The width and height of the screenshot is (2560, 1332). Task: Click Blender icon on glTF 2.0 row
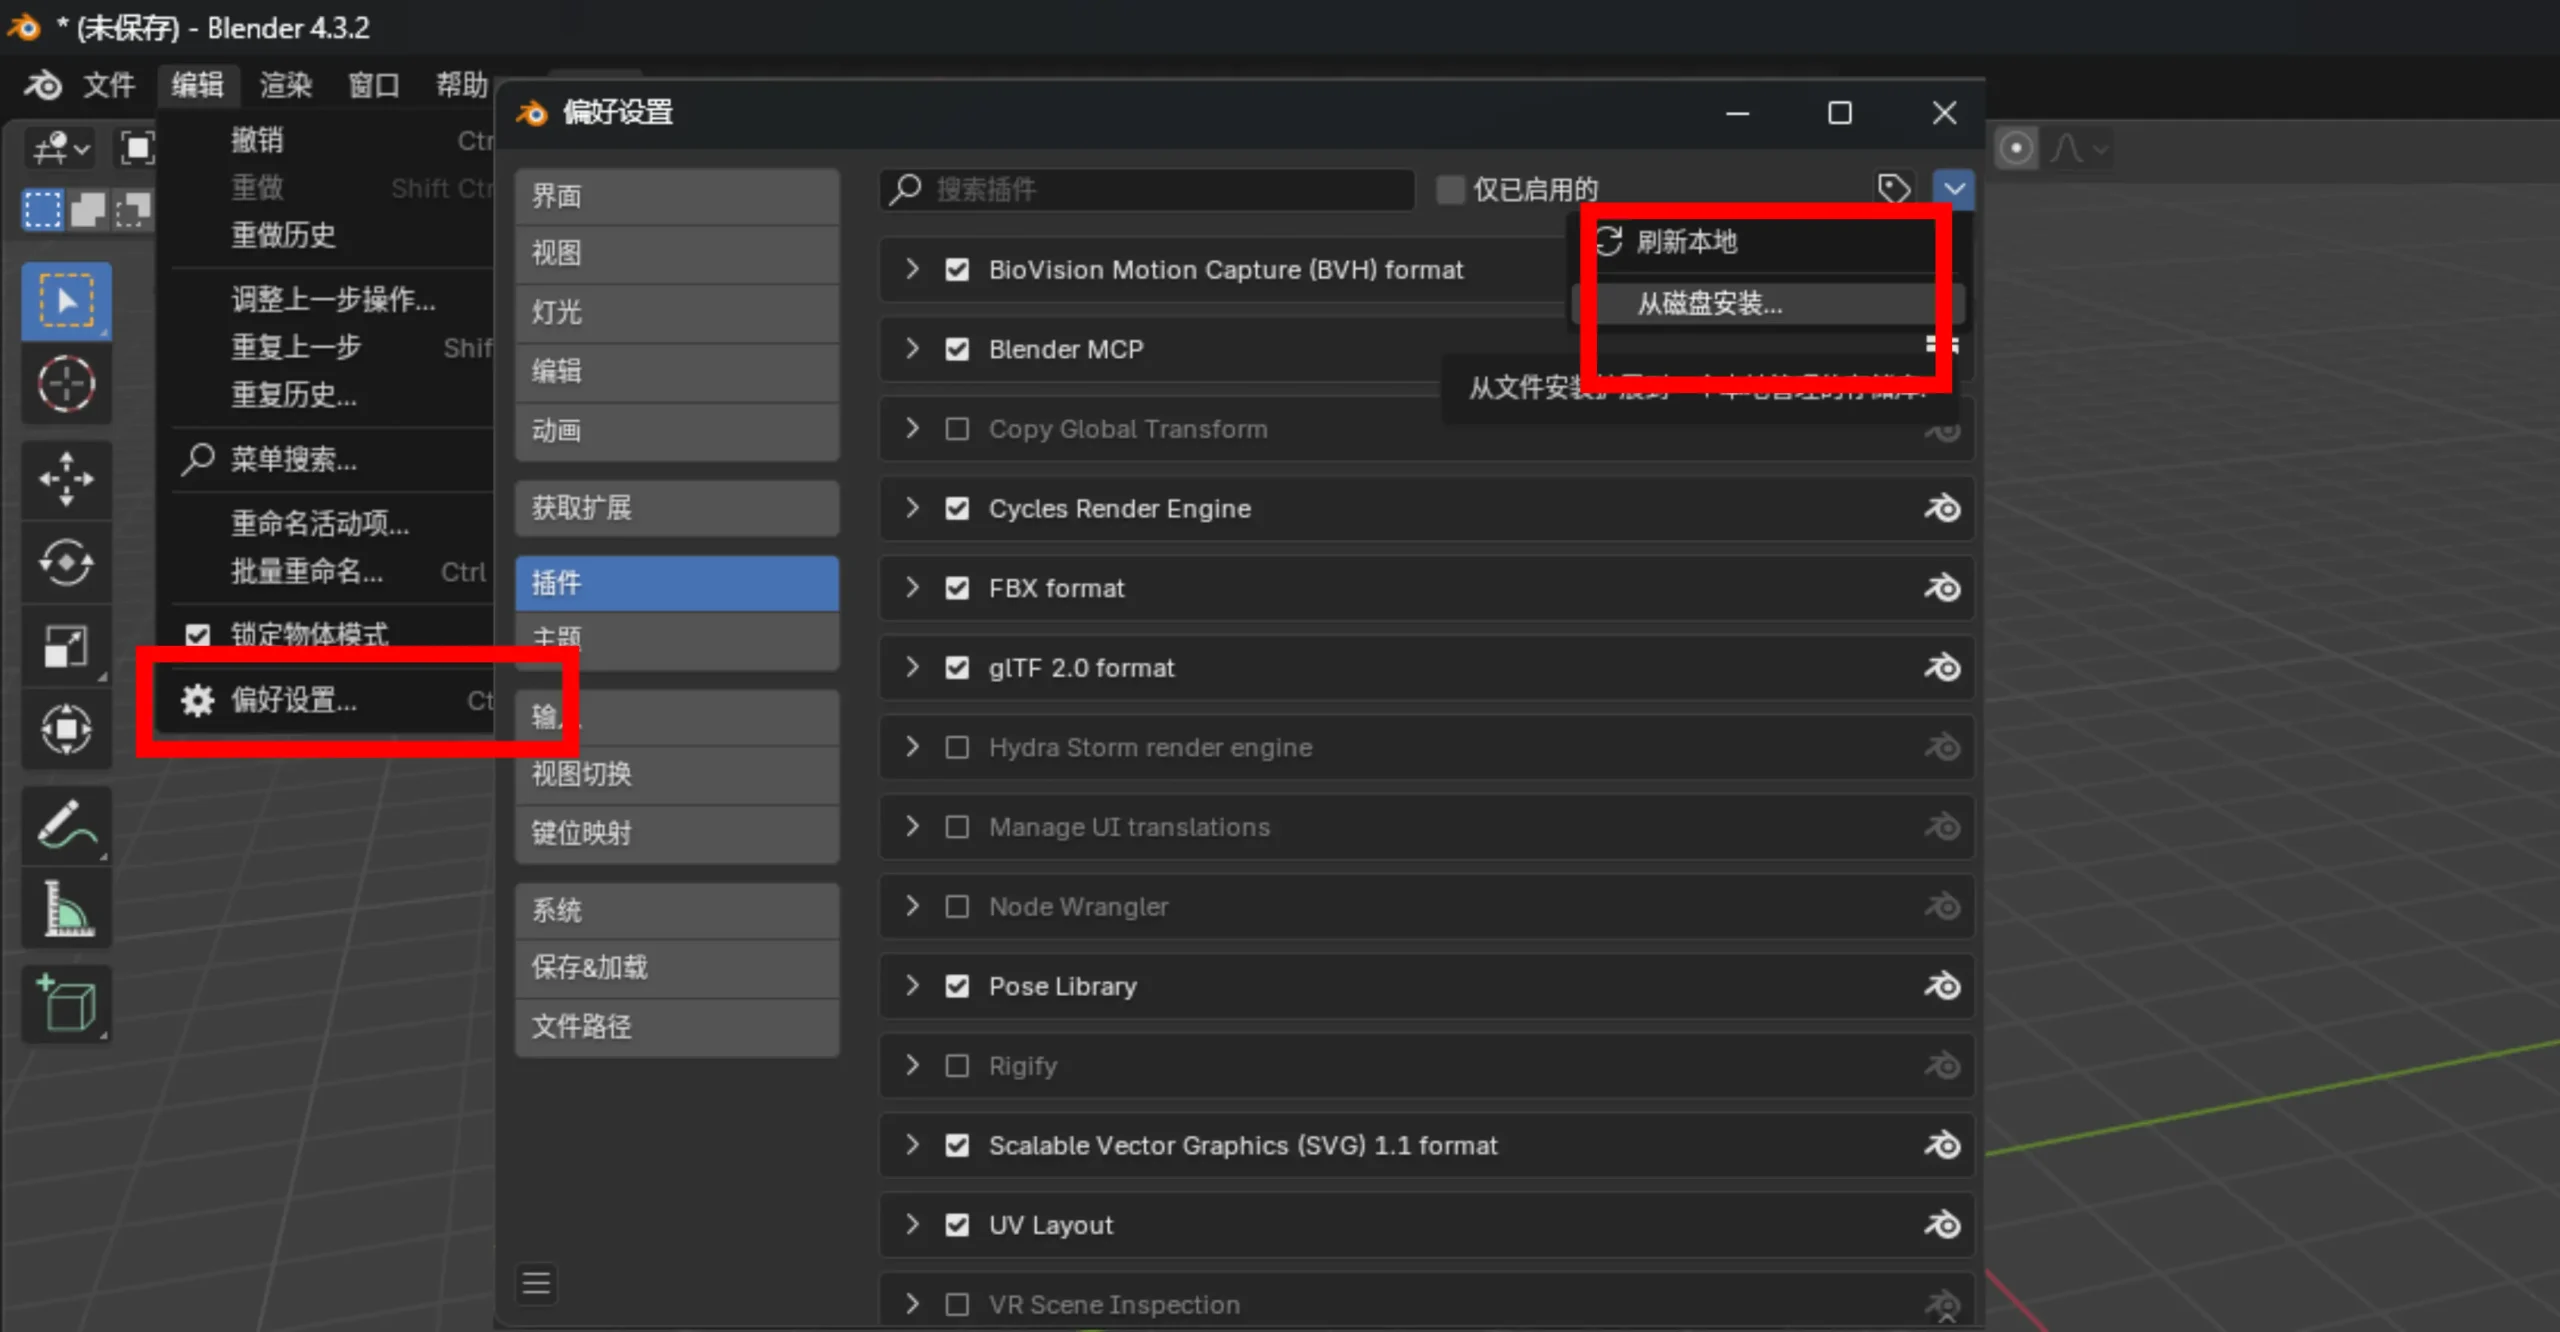tap(1942, 668)
